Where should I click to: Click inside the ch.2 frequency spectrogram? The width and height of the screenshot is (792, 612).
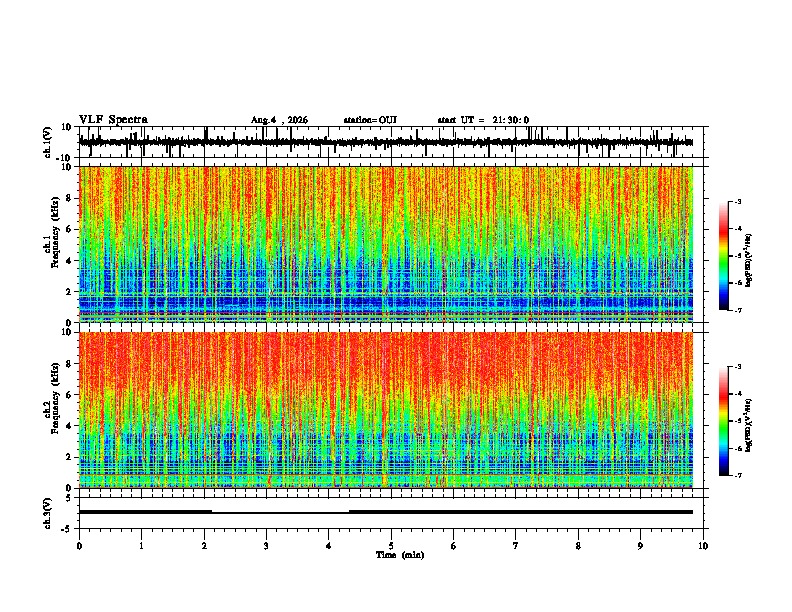[x=386, y=410]
